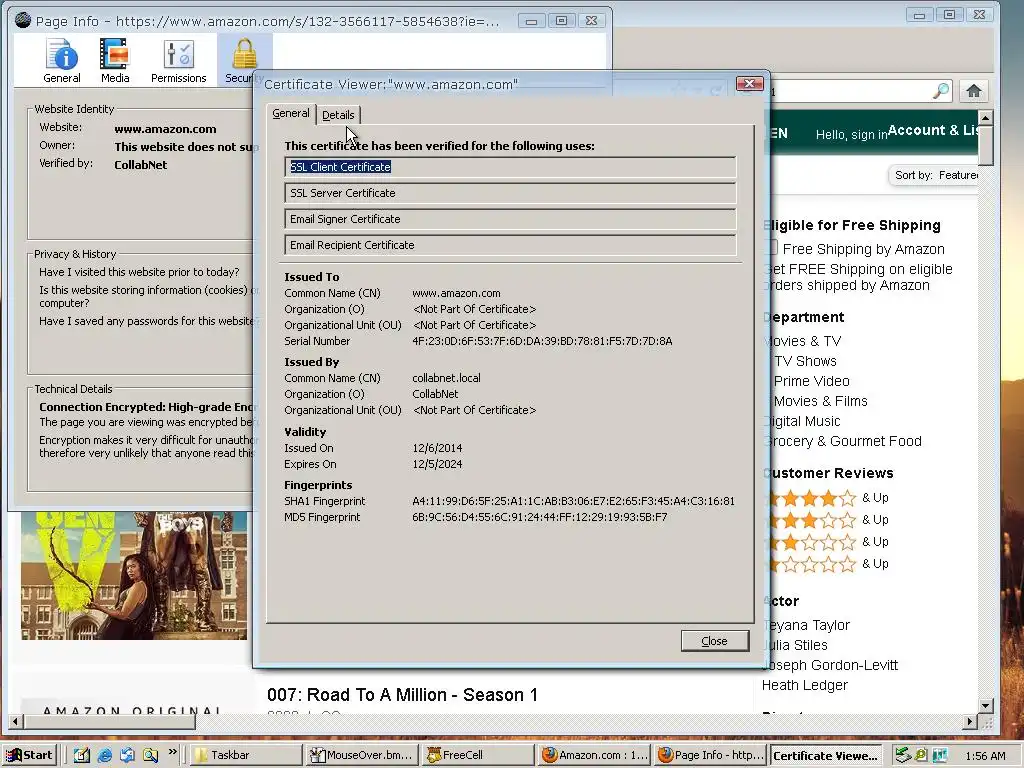Open the Prime Video department link

coord(811,381)
